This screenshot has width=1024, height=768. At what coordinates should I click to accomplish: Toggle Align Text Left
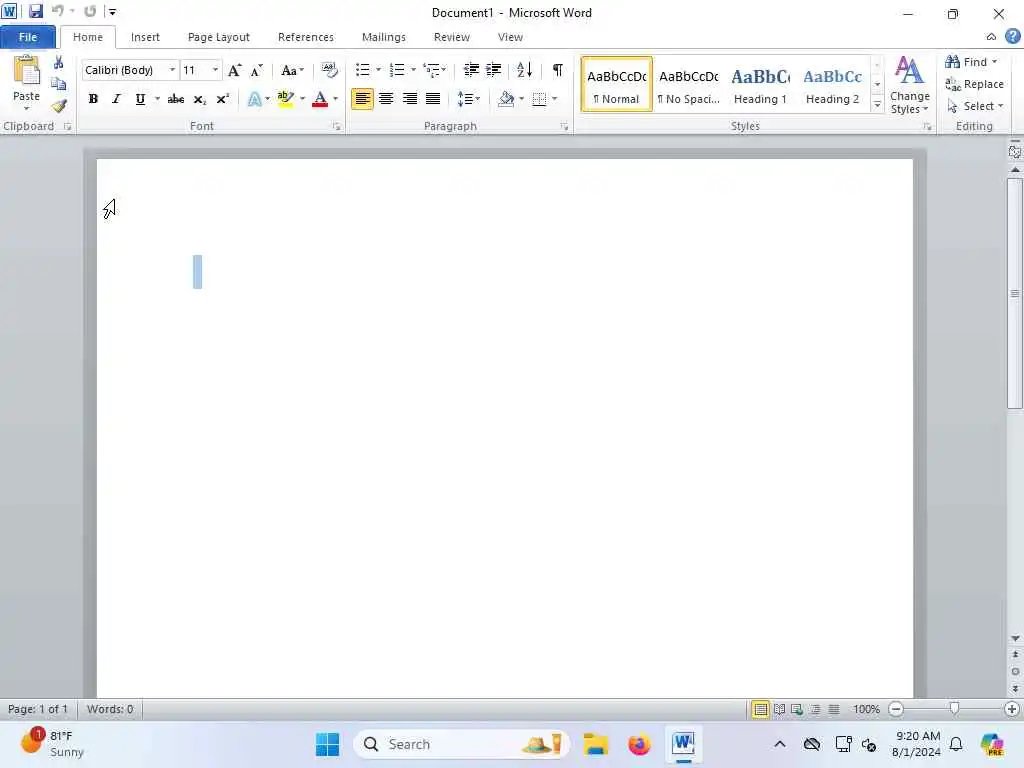pos(362,99)
